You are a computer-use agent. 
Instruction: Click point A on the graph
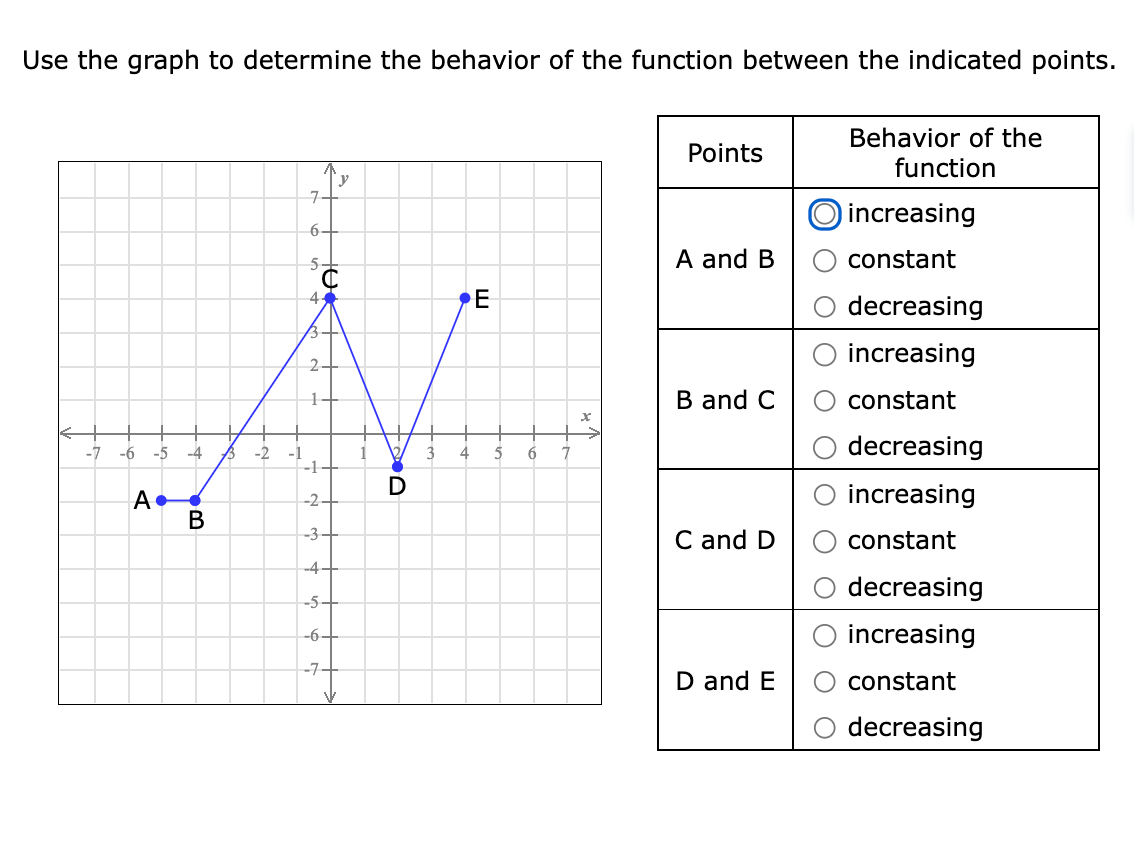click(160, 499)
